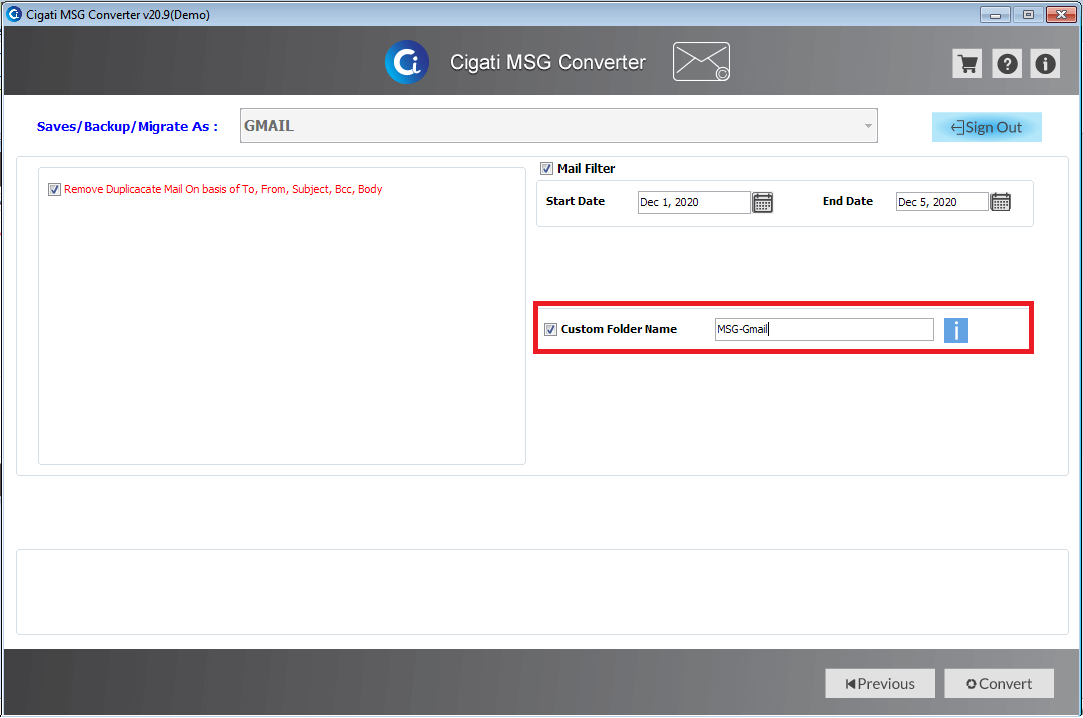Click the End Date label

tap(847, 201)
